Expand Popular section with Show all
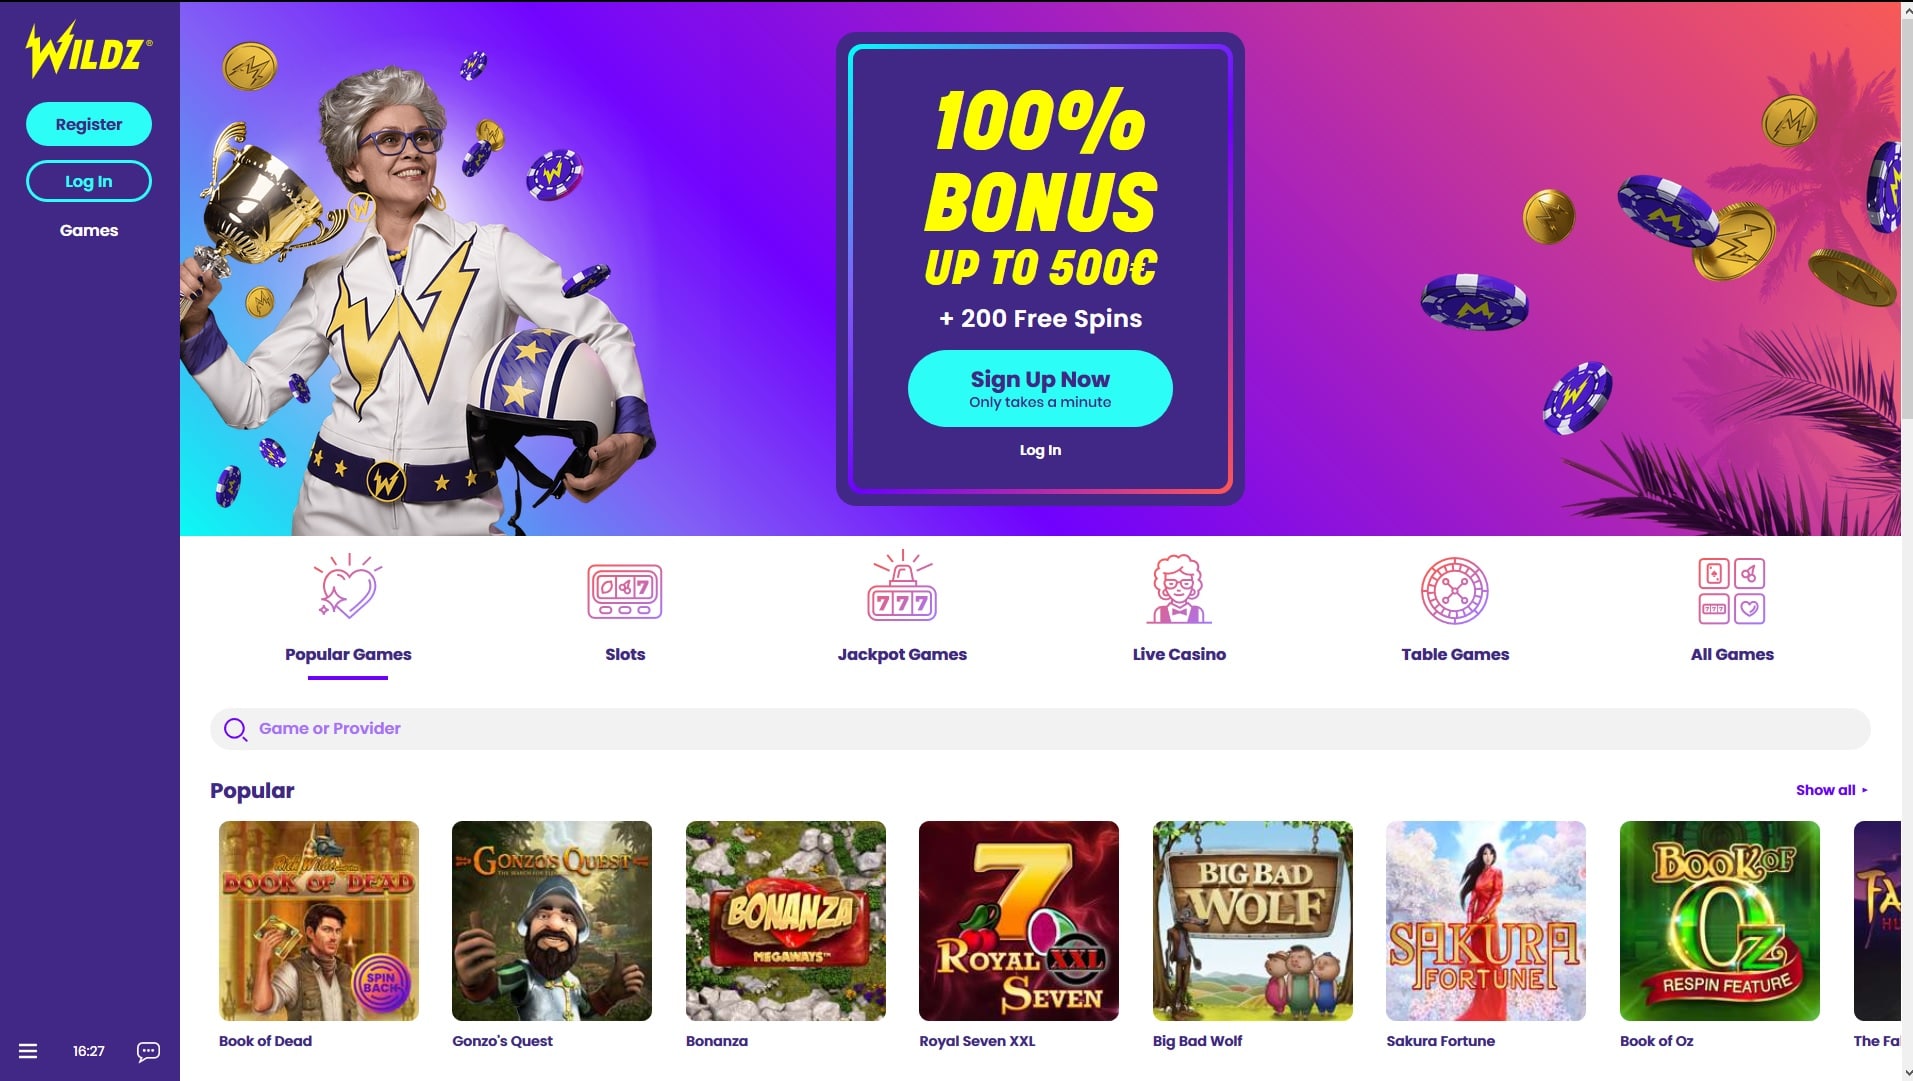 click(x=1831, y=790)
